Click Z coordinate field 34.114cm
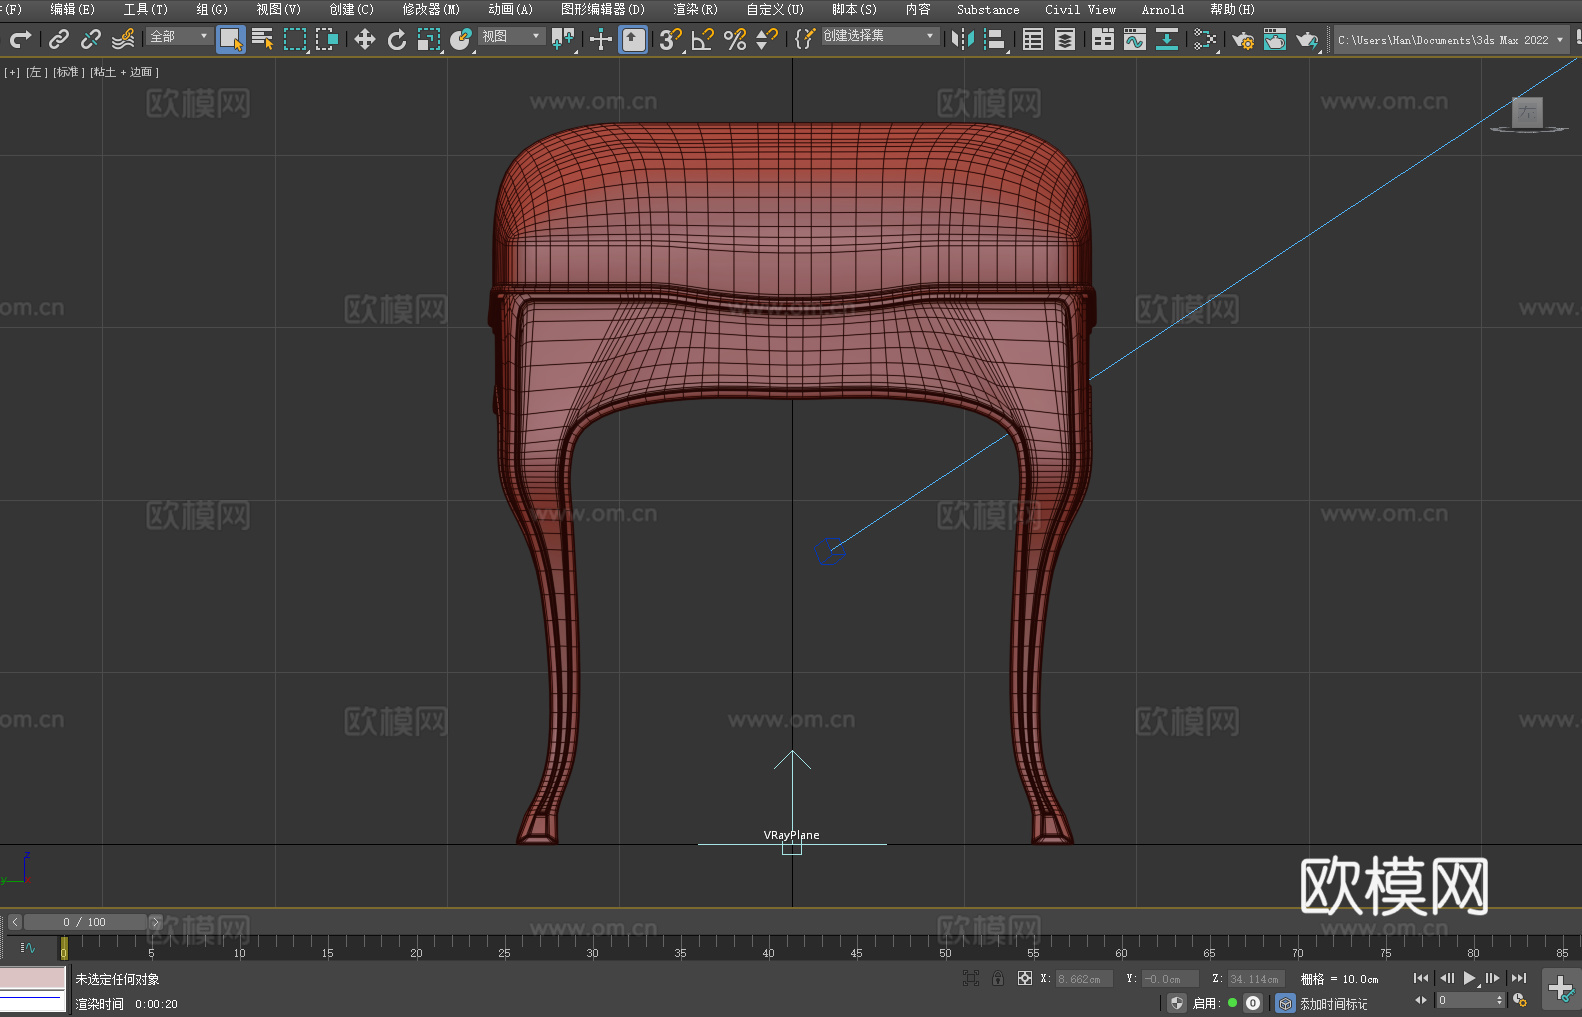1582x1017 pixels. tap(1255, 979)
